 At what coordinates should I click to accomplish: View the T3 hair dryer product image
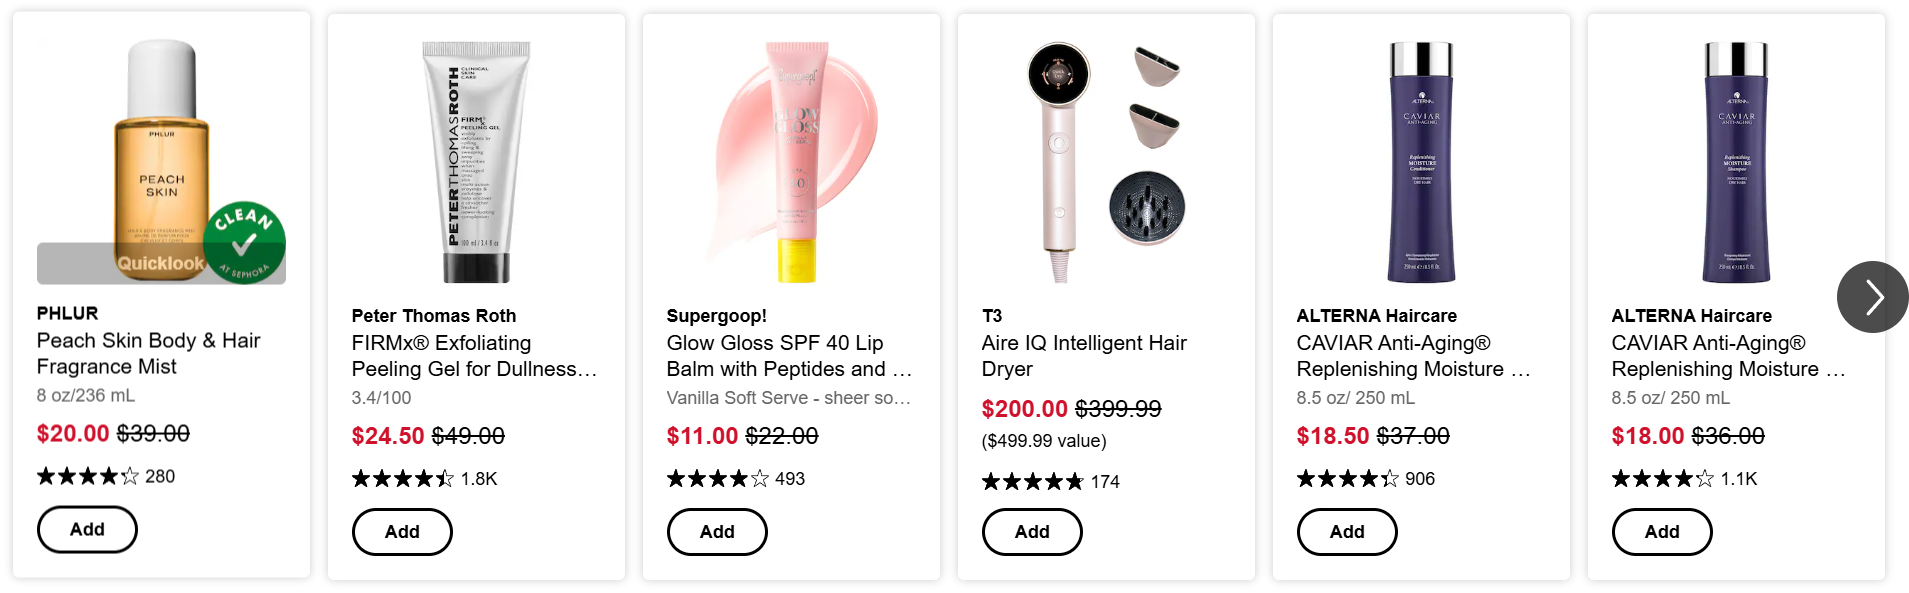pos(1106,162)
